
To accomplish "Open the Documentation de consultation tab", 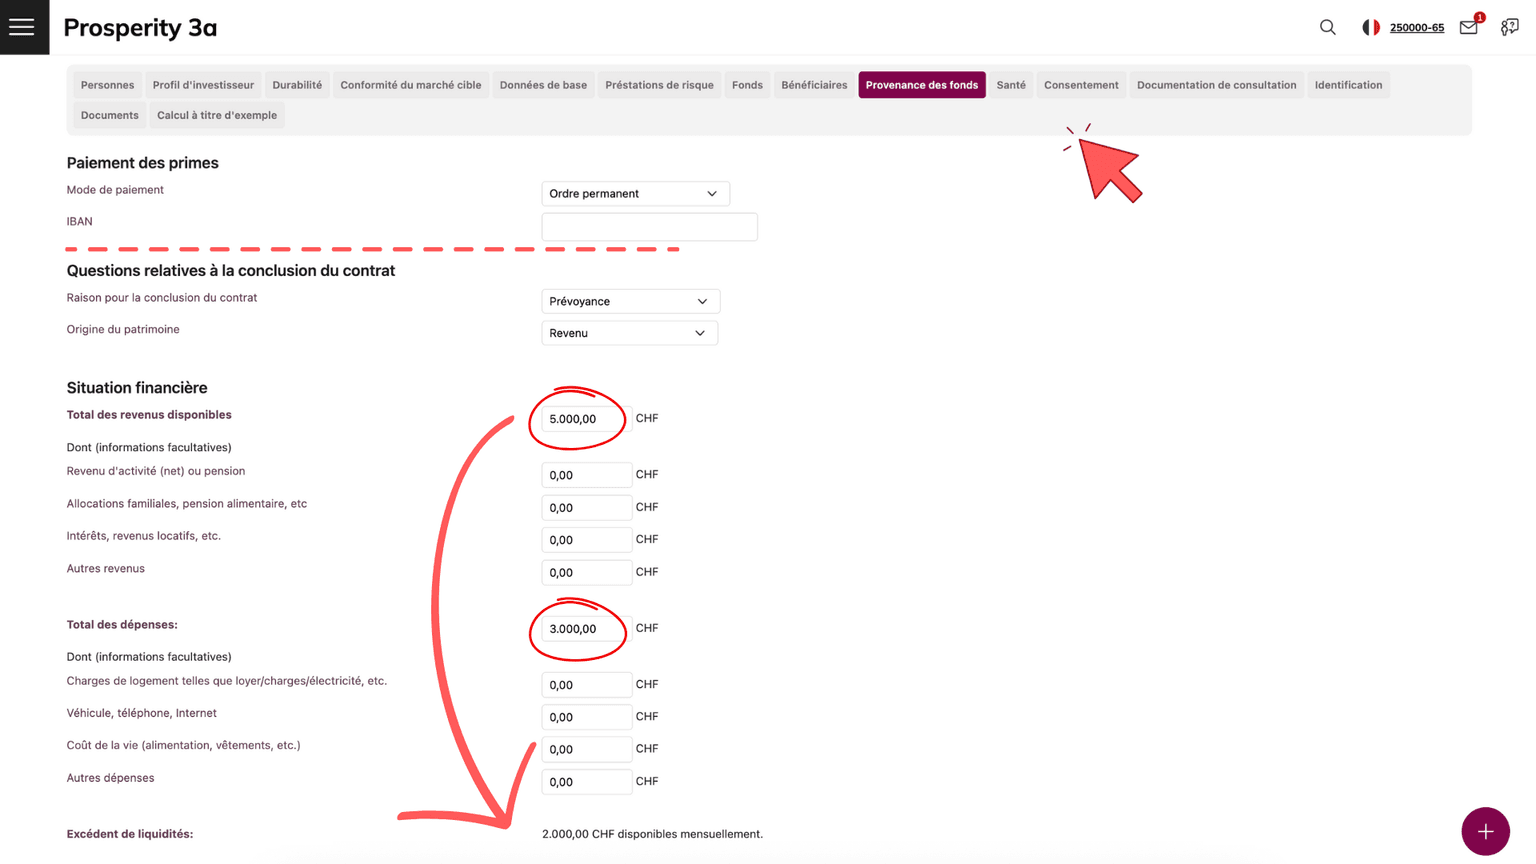I will click(x=1216, y=85).
